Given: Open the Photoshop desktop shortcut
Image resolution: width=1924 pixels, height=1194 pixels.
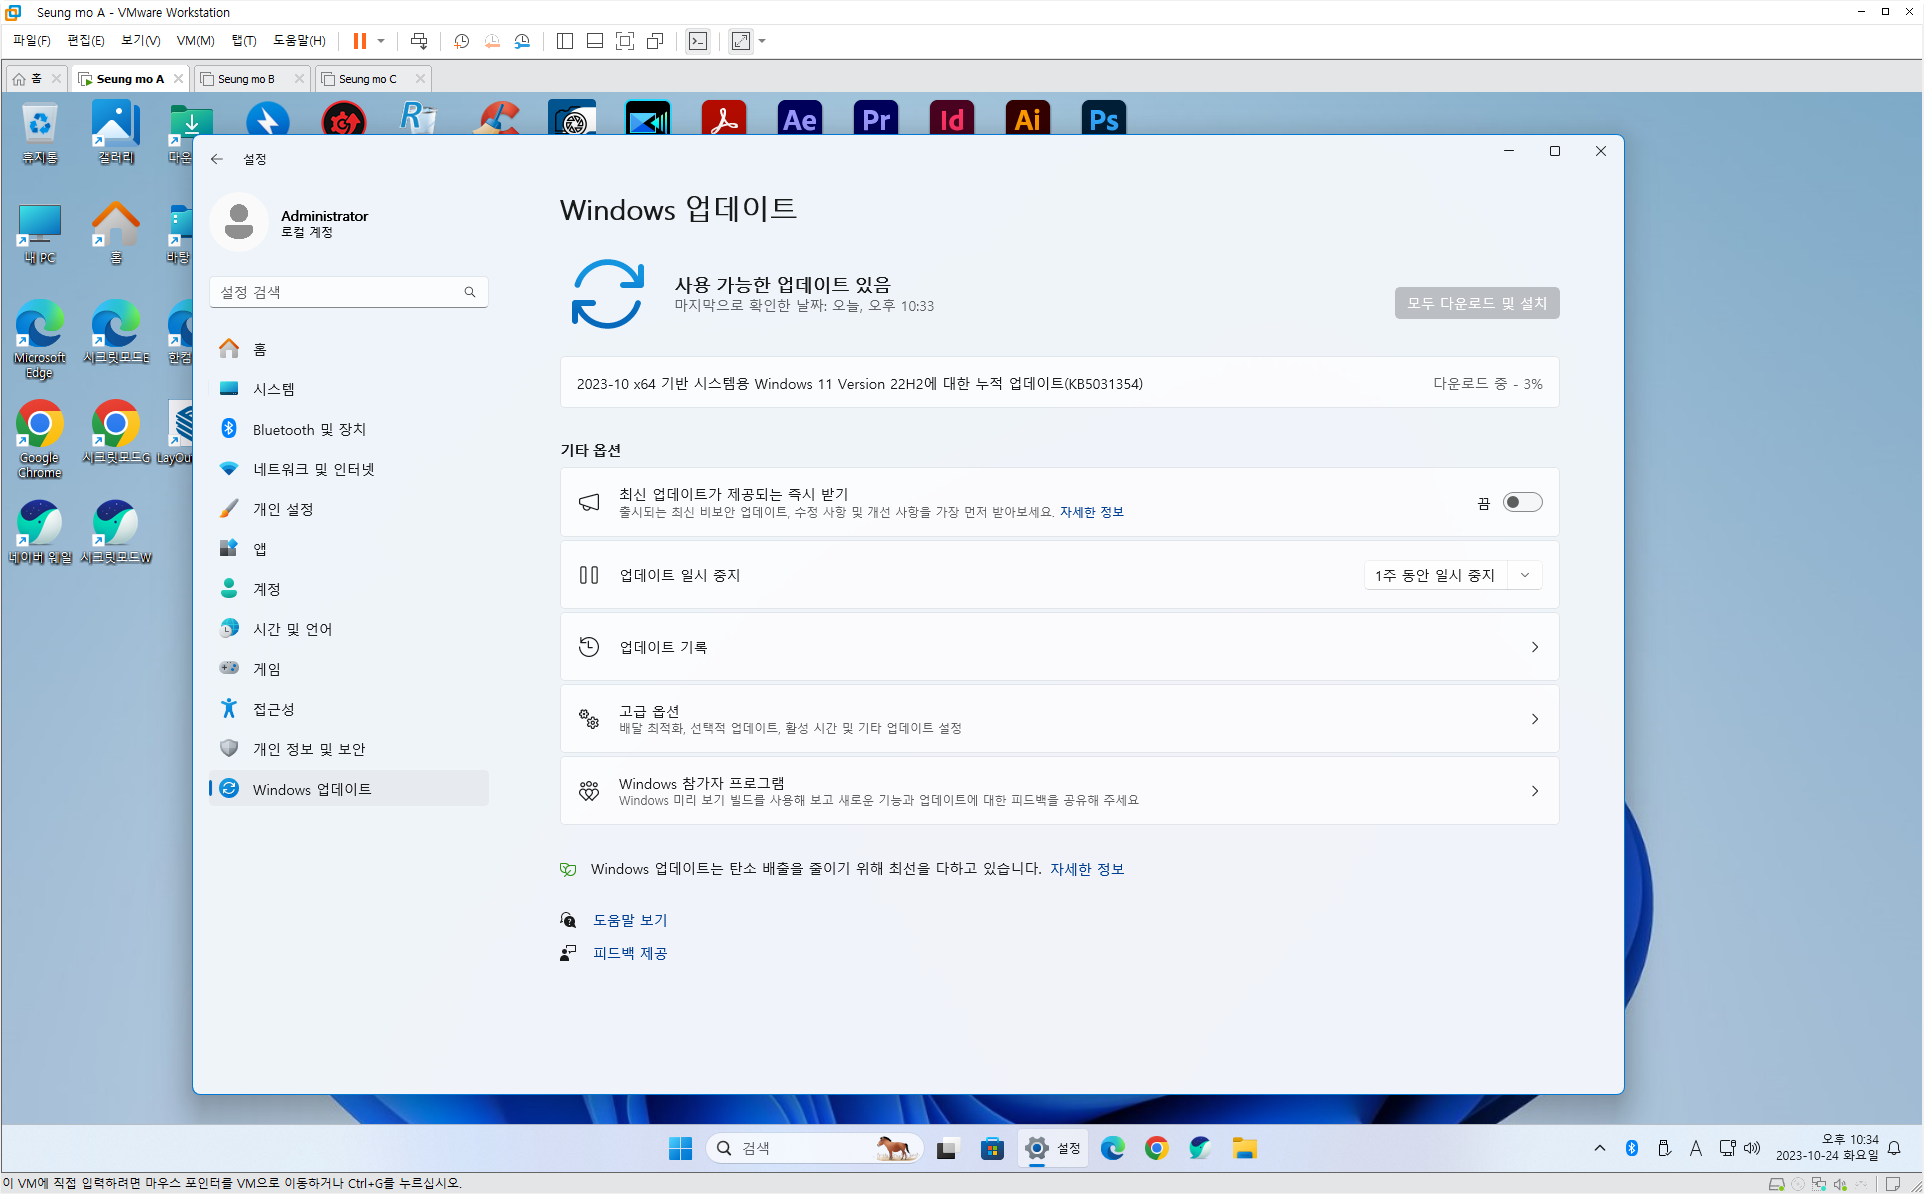Looking at the screenshot, I should click(x=1103, y=120).
